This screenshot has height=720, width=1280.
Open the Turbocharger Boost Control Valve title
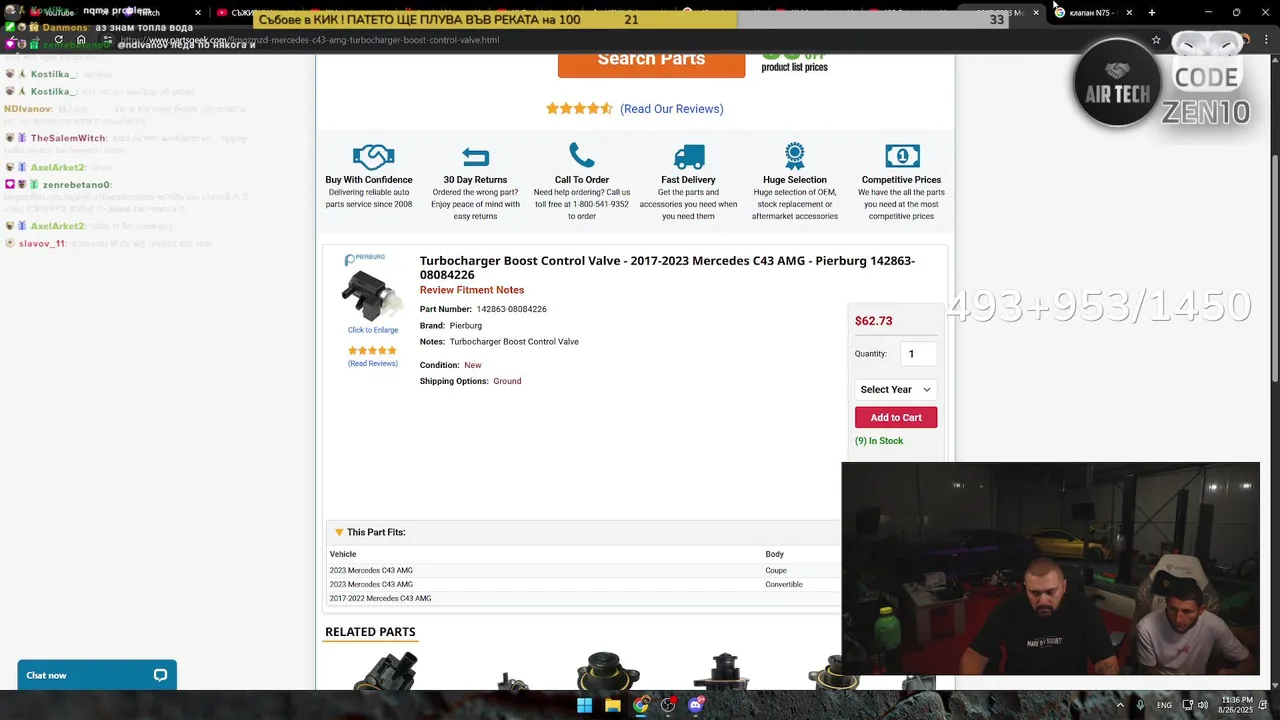(x=667, y=267)
